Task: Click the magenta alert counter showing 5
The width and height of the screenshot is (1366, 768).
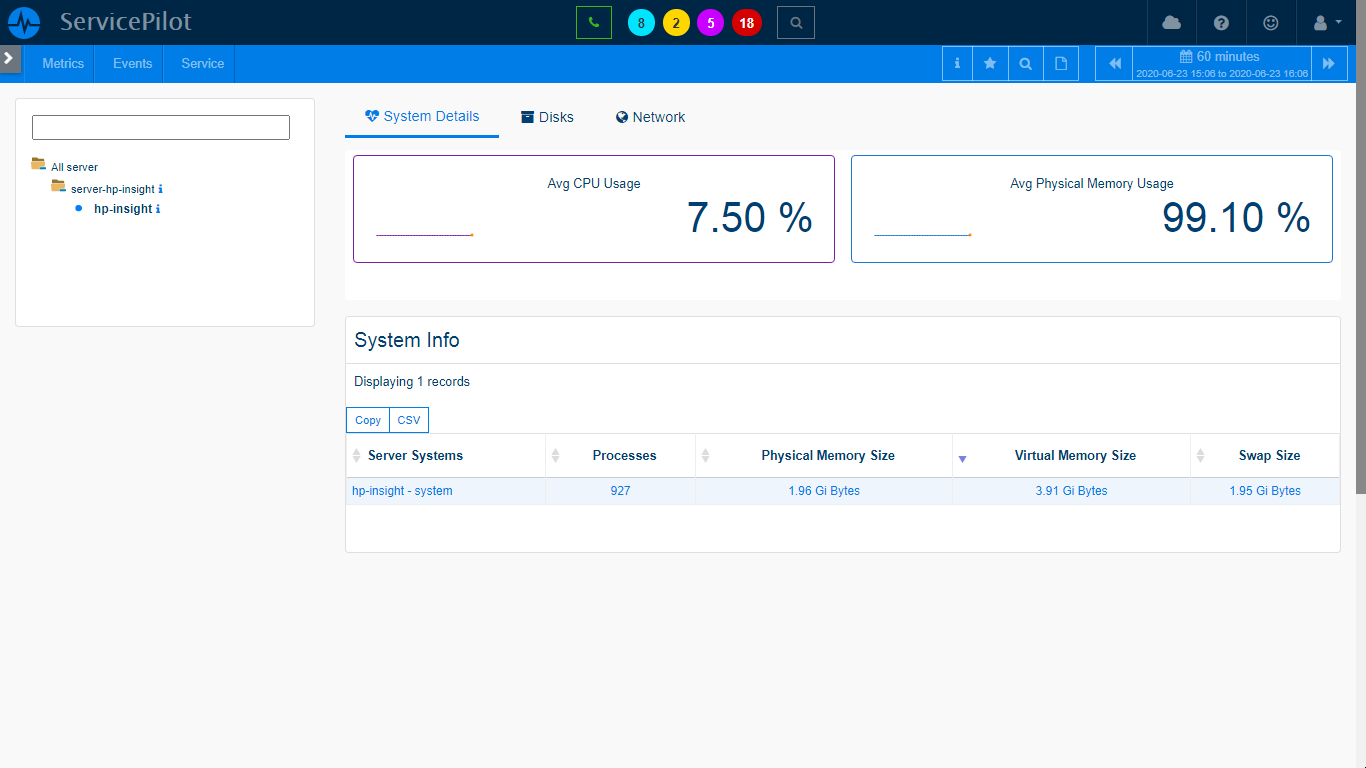Action: [x=710, y=22]
